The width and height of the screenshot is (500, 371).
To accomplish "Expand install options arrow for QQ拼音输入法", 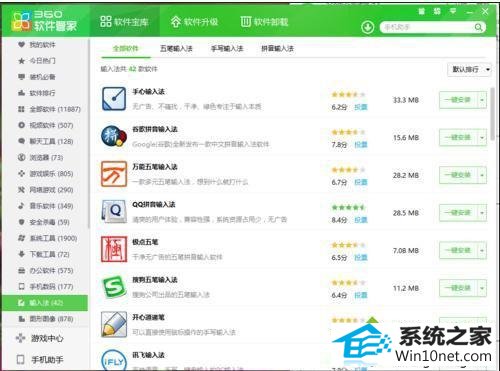I will (x=482, y=213).
